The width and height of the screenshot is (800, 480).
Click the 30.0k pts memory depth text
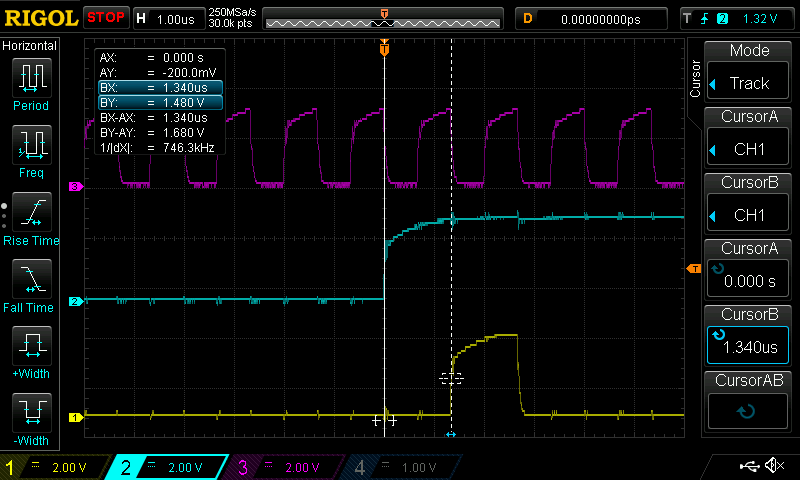click(230, 23)
